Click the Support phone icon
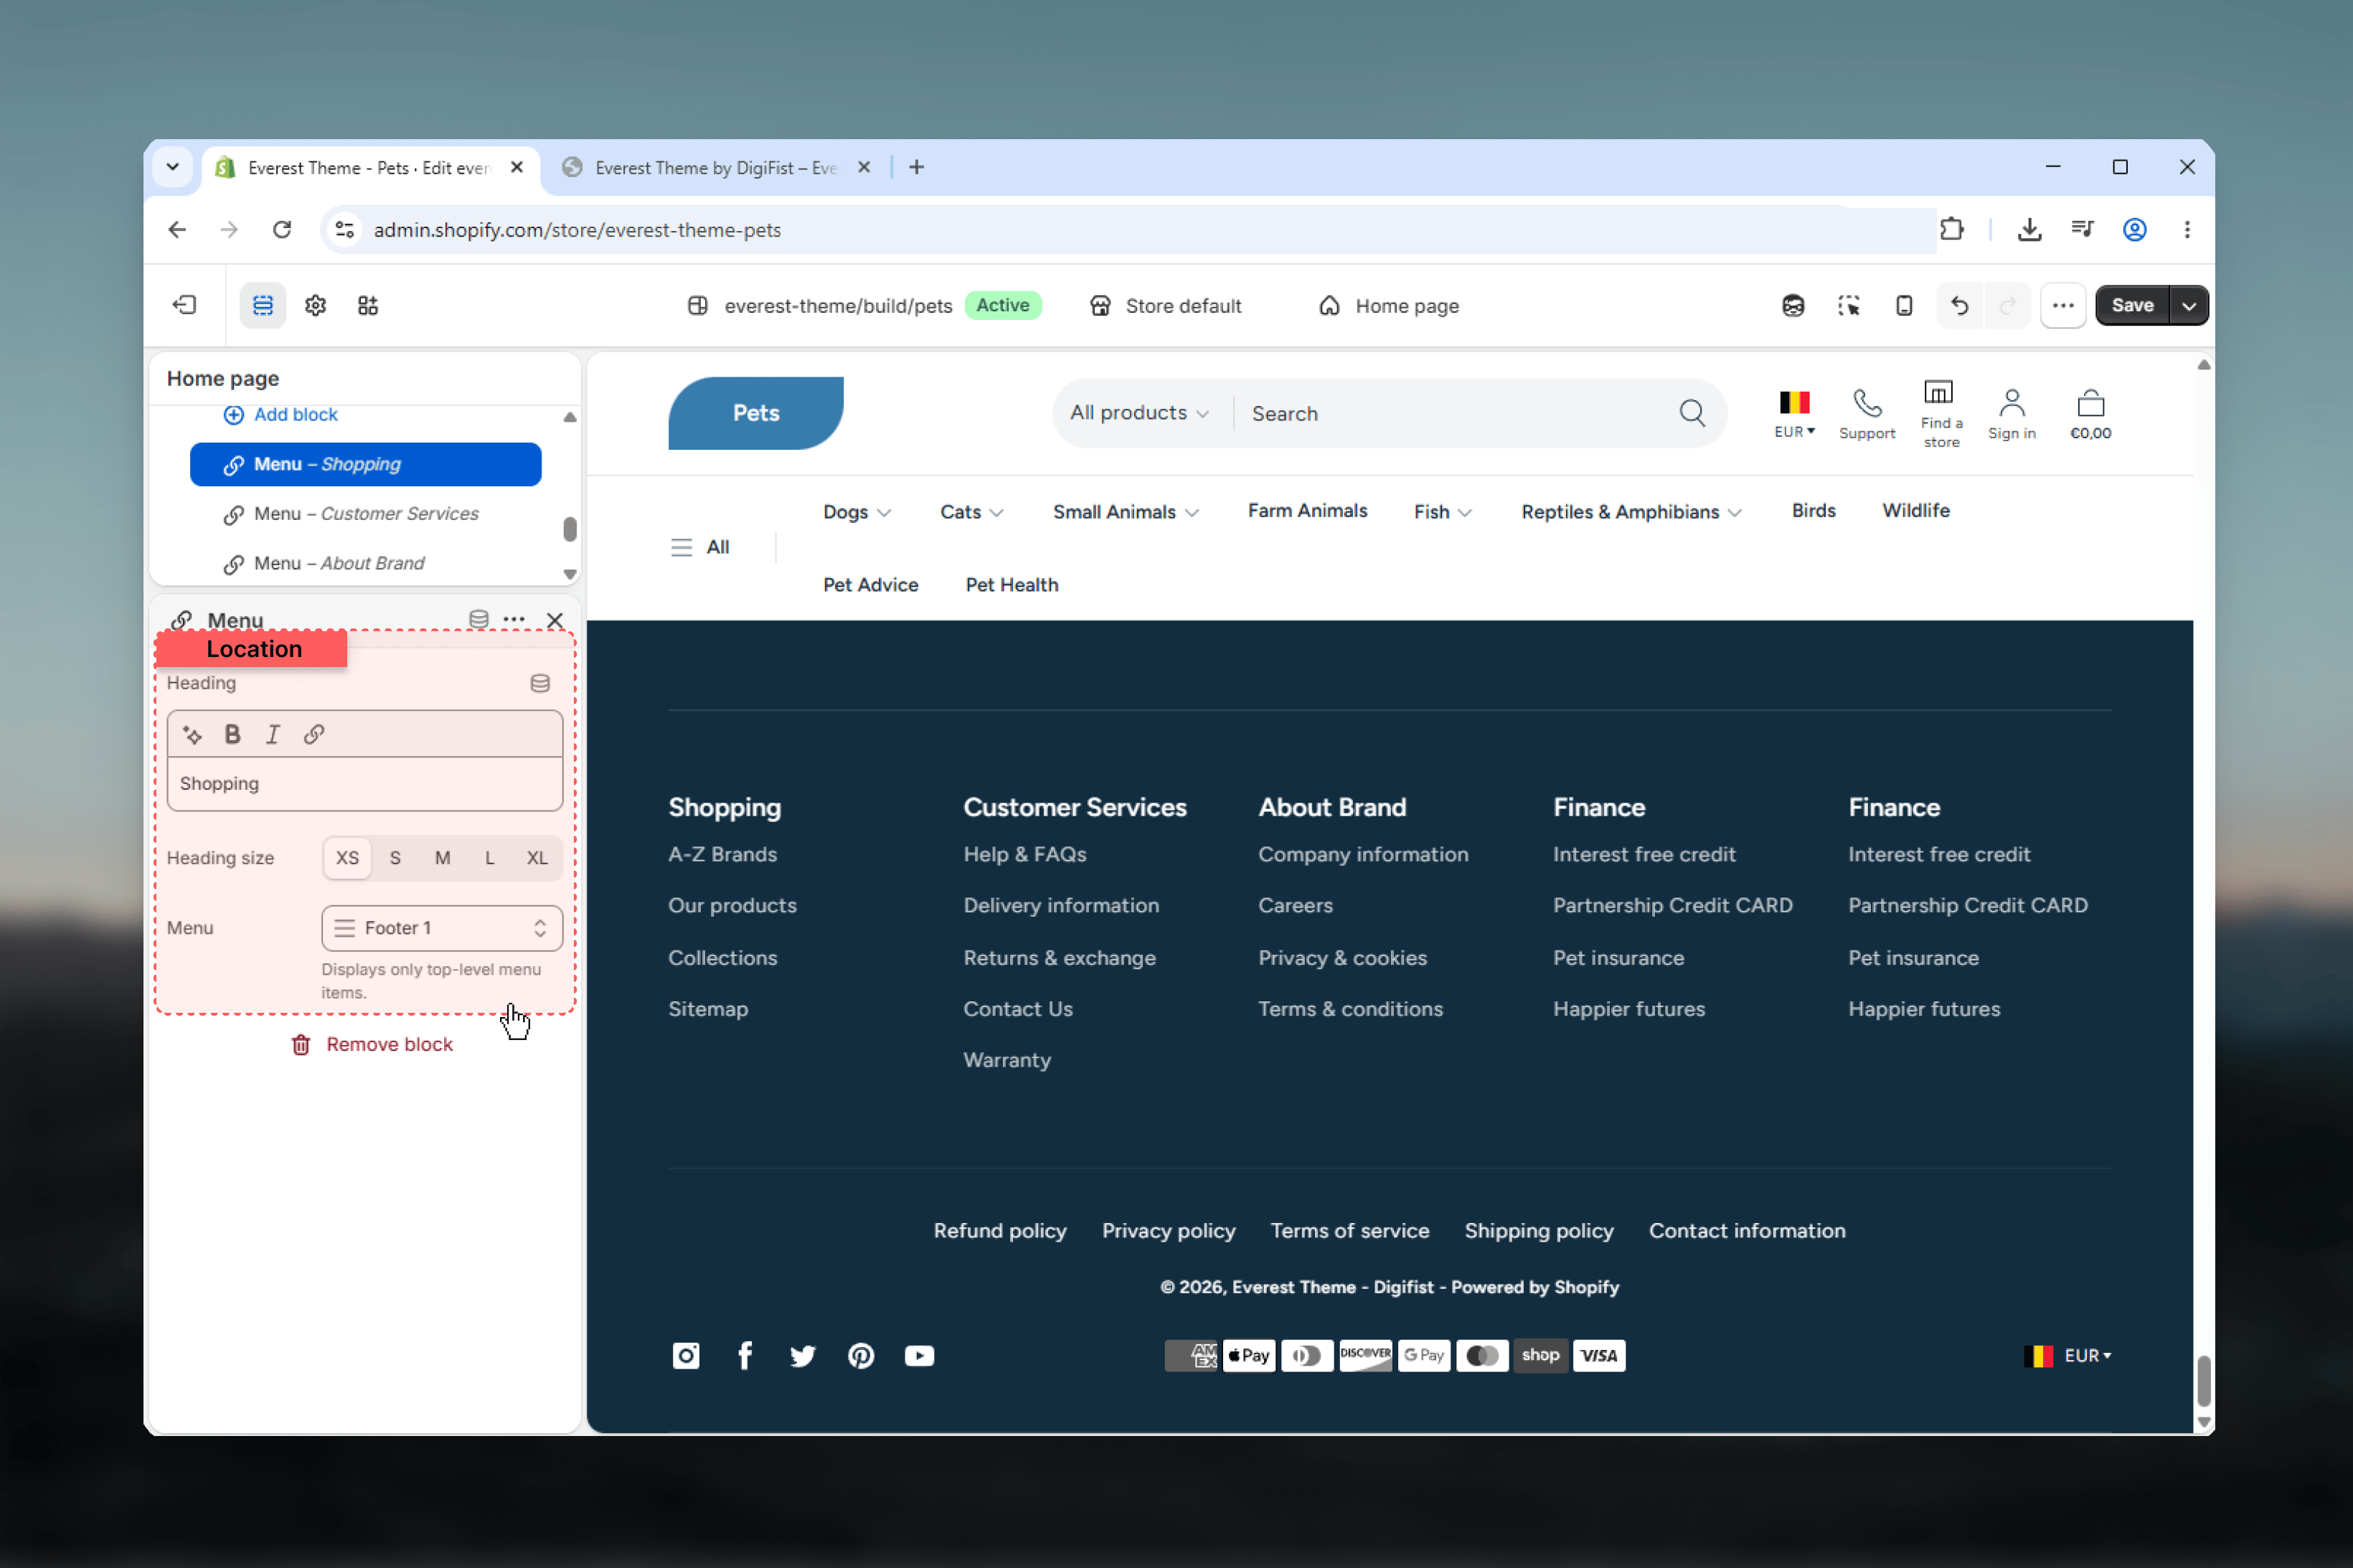 tap(1866, 403)
